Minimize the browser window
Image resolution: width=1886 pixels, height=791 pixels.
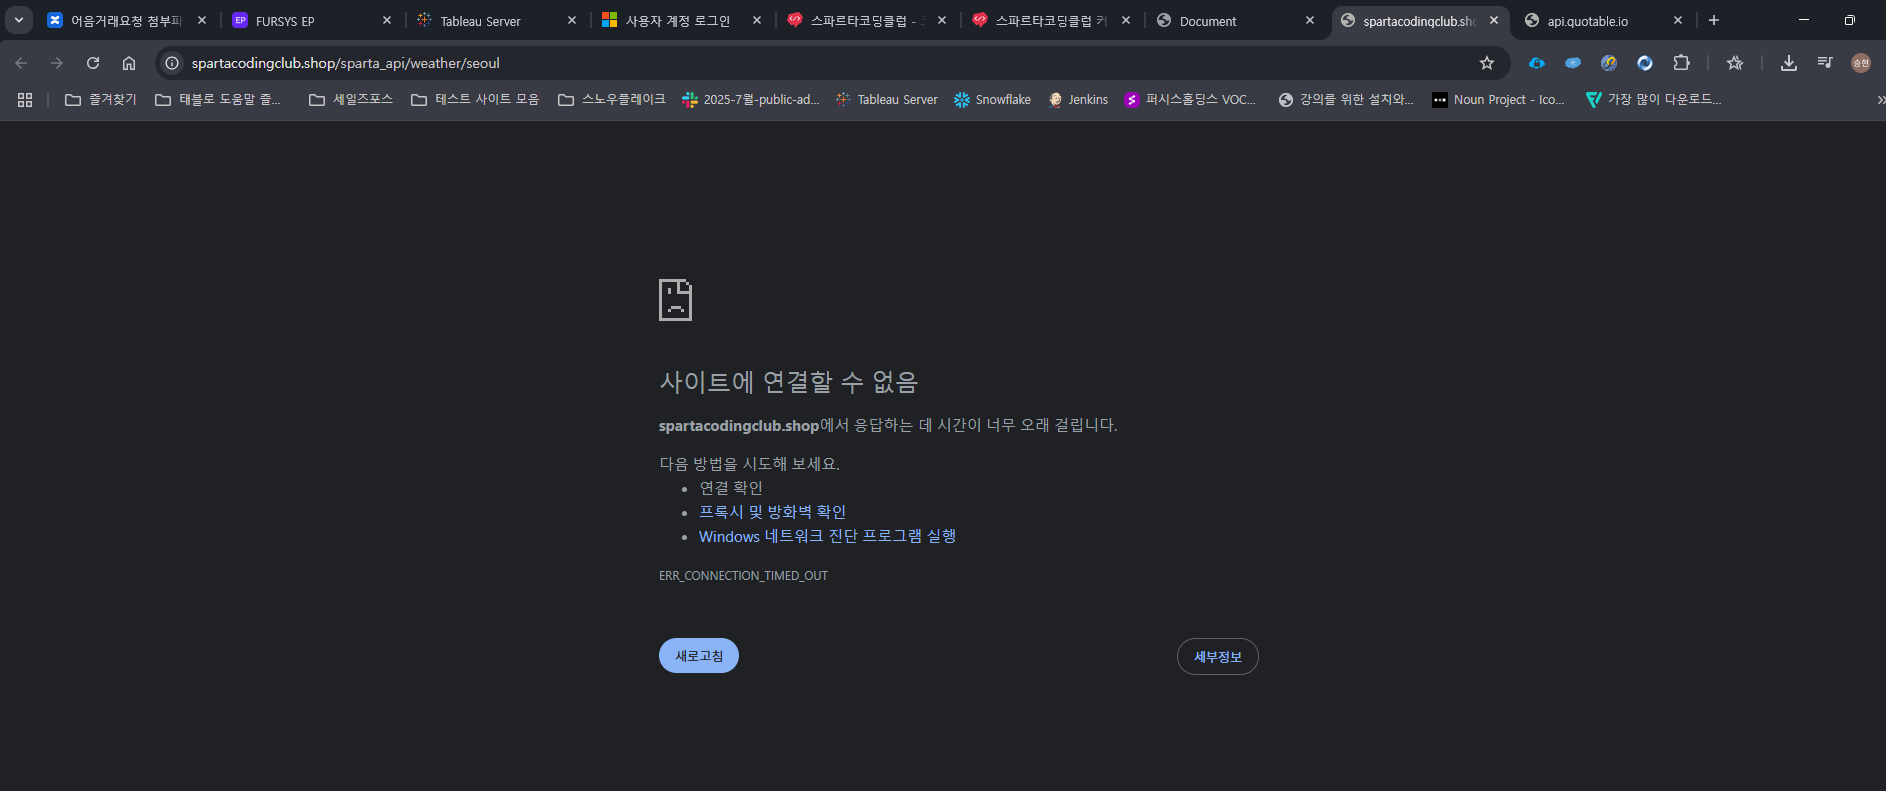pos(1804,20)
